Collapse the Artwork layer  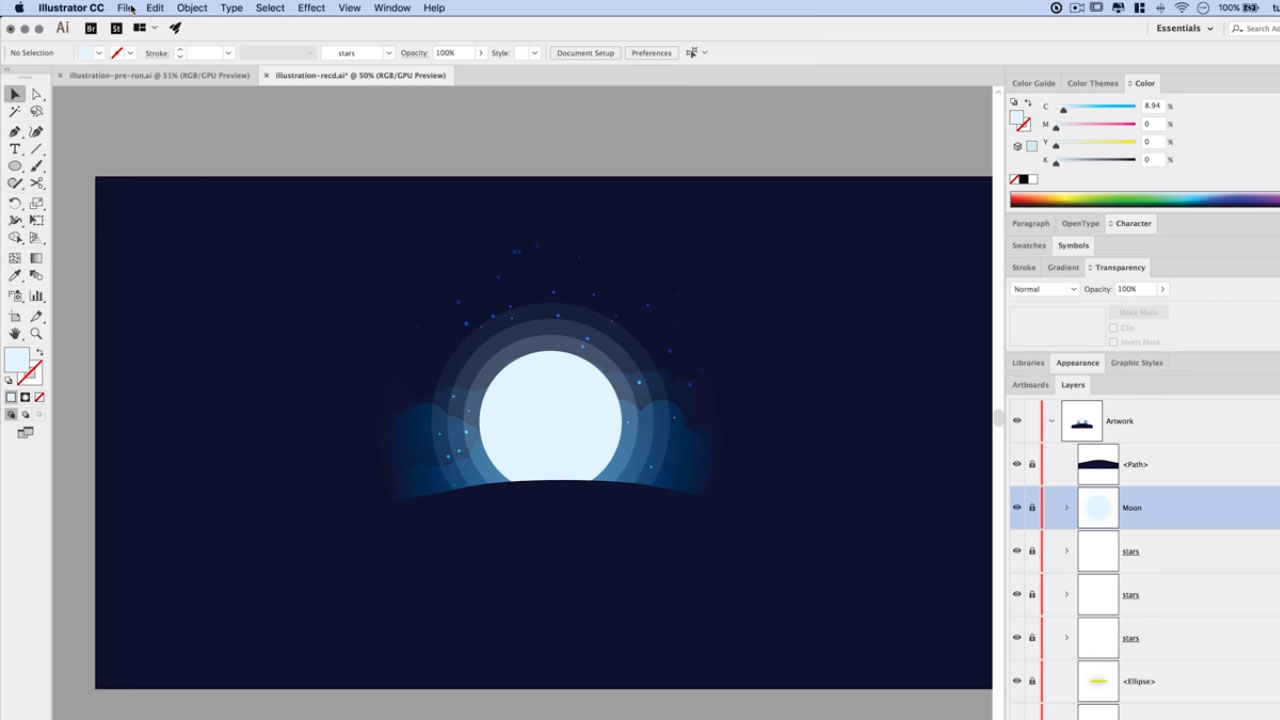(x=1051, y=421)
